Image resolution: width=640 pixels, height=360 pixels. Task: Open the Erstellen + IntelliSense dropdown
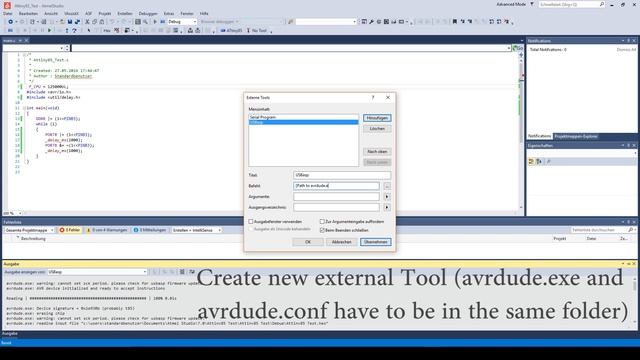196,230
